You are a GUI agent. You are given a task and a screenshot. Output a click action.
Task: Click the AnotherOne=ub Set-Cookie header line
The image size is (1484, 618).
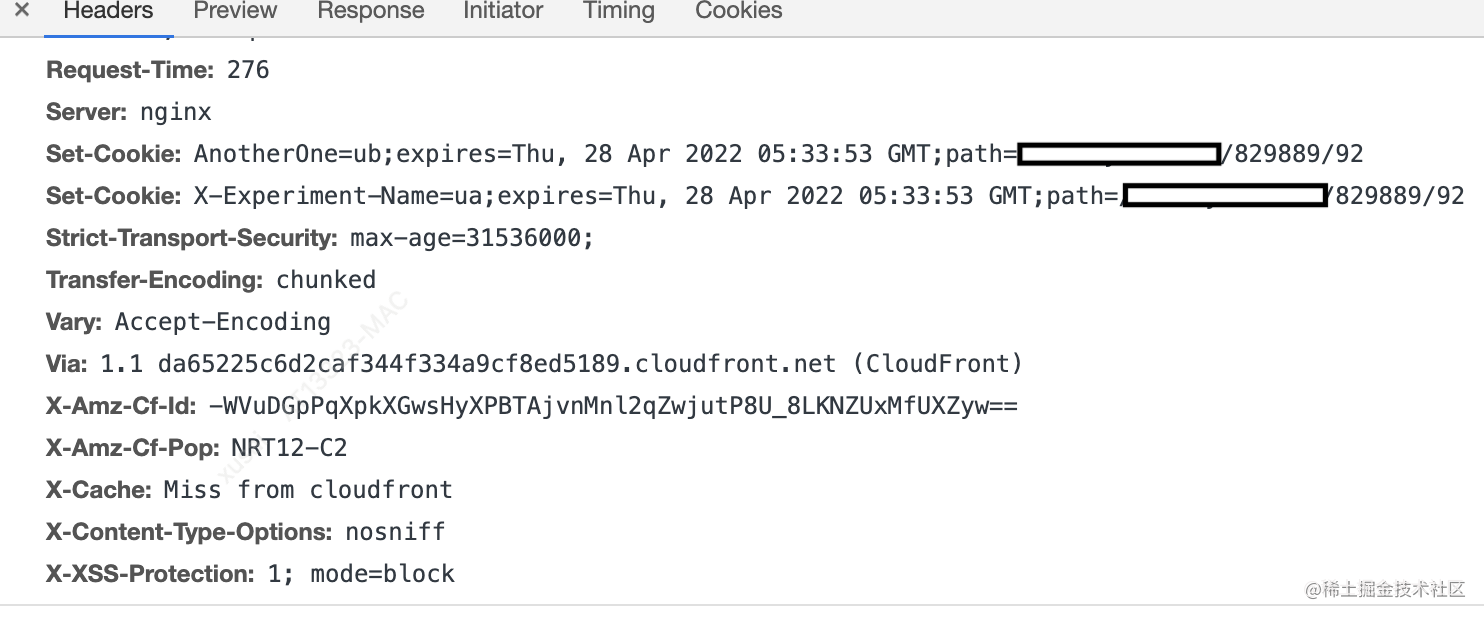pyautogui.click(x=705, y=154)
